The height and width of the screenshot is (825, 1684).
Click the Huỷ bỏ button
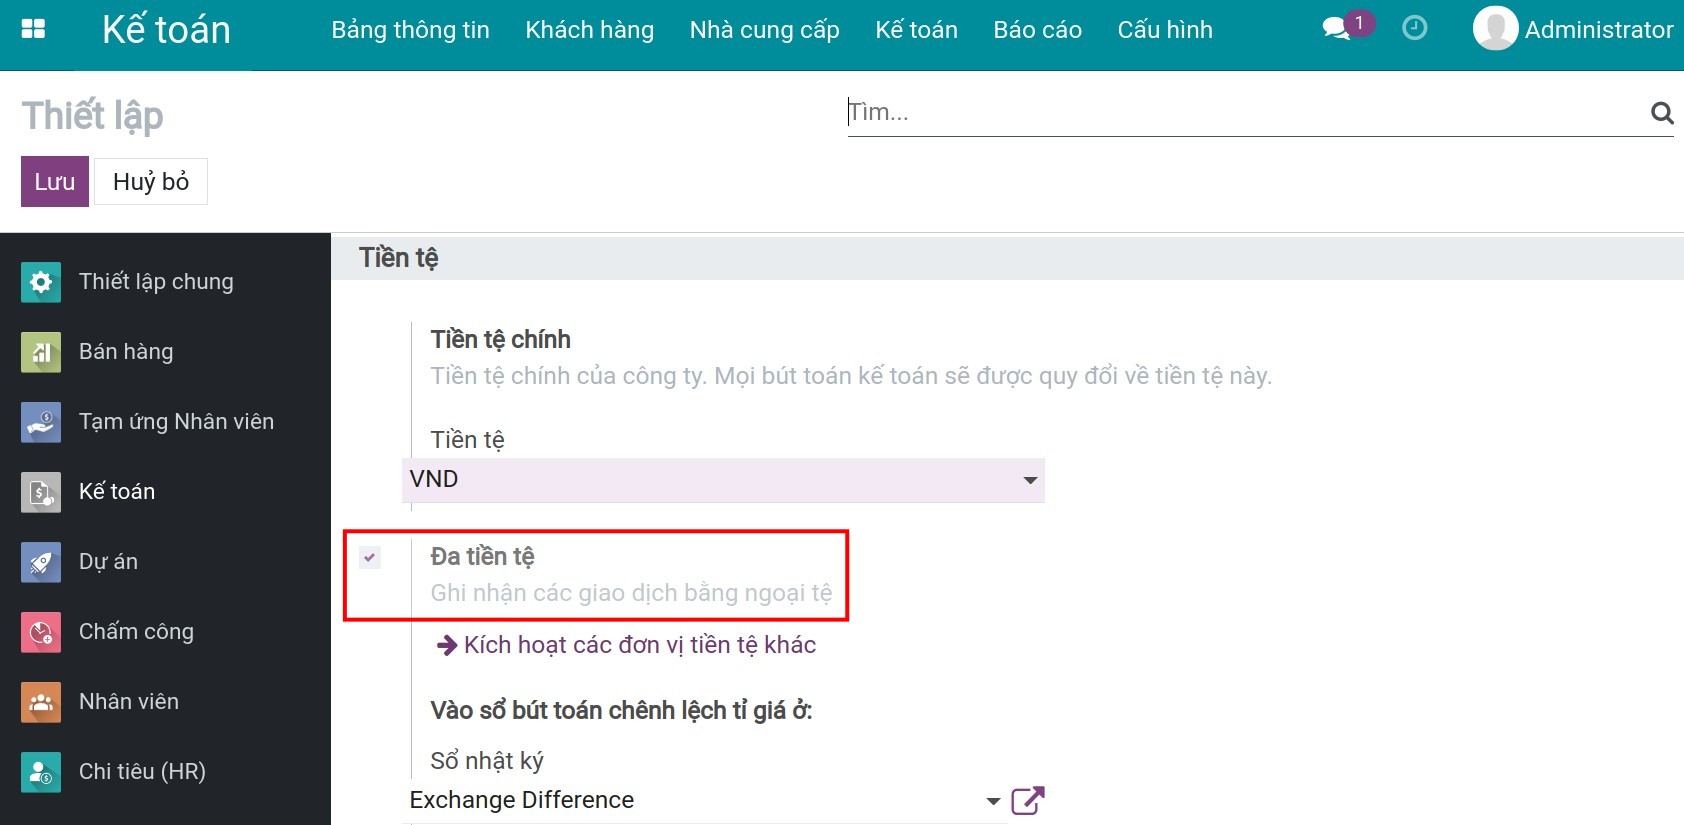tap(151, 181)
